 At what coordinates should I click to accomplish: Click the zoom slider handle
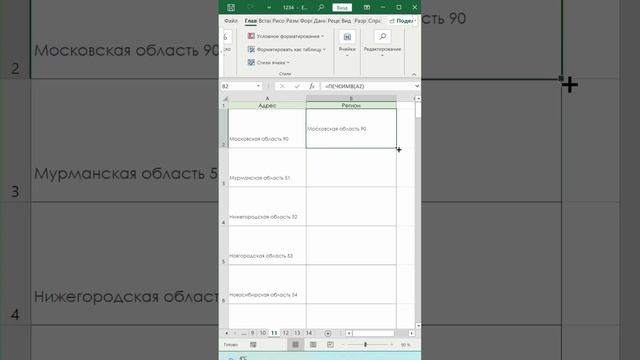click(x=365, y=345)
